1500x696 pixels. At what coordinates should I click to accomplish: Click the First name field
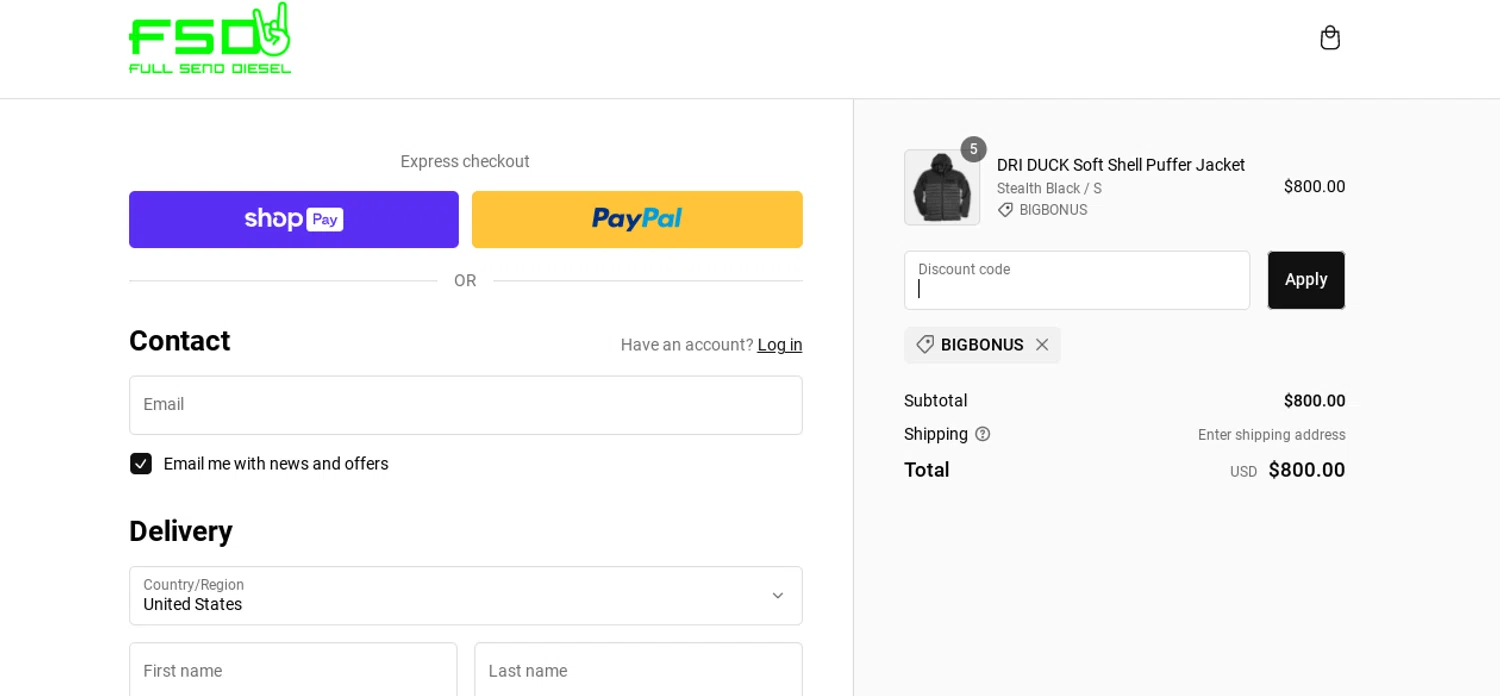coord(293,670)
